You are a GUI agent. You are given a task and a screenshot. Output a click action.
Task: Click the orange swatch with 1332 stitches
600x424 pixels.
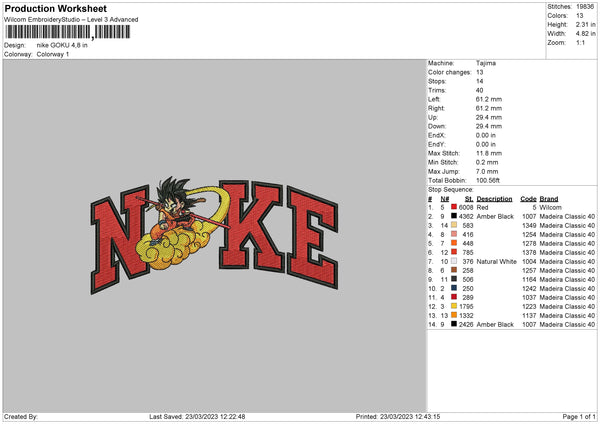click(454, 315)
